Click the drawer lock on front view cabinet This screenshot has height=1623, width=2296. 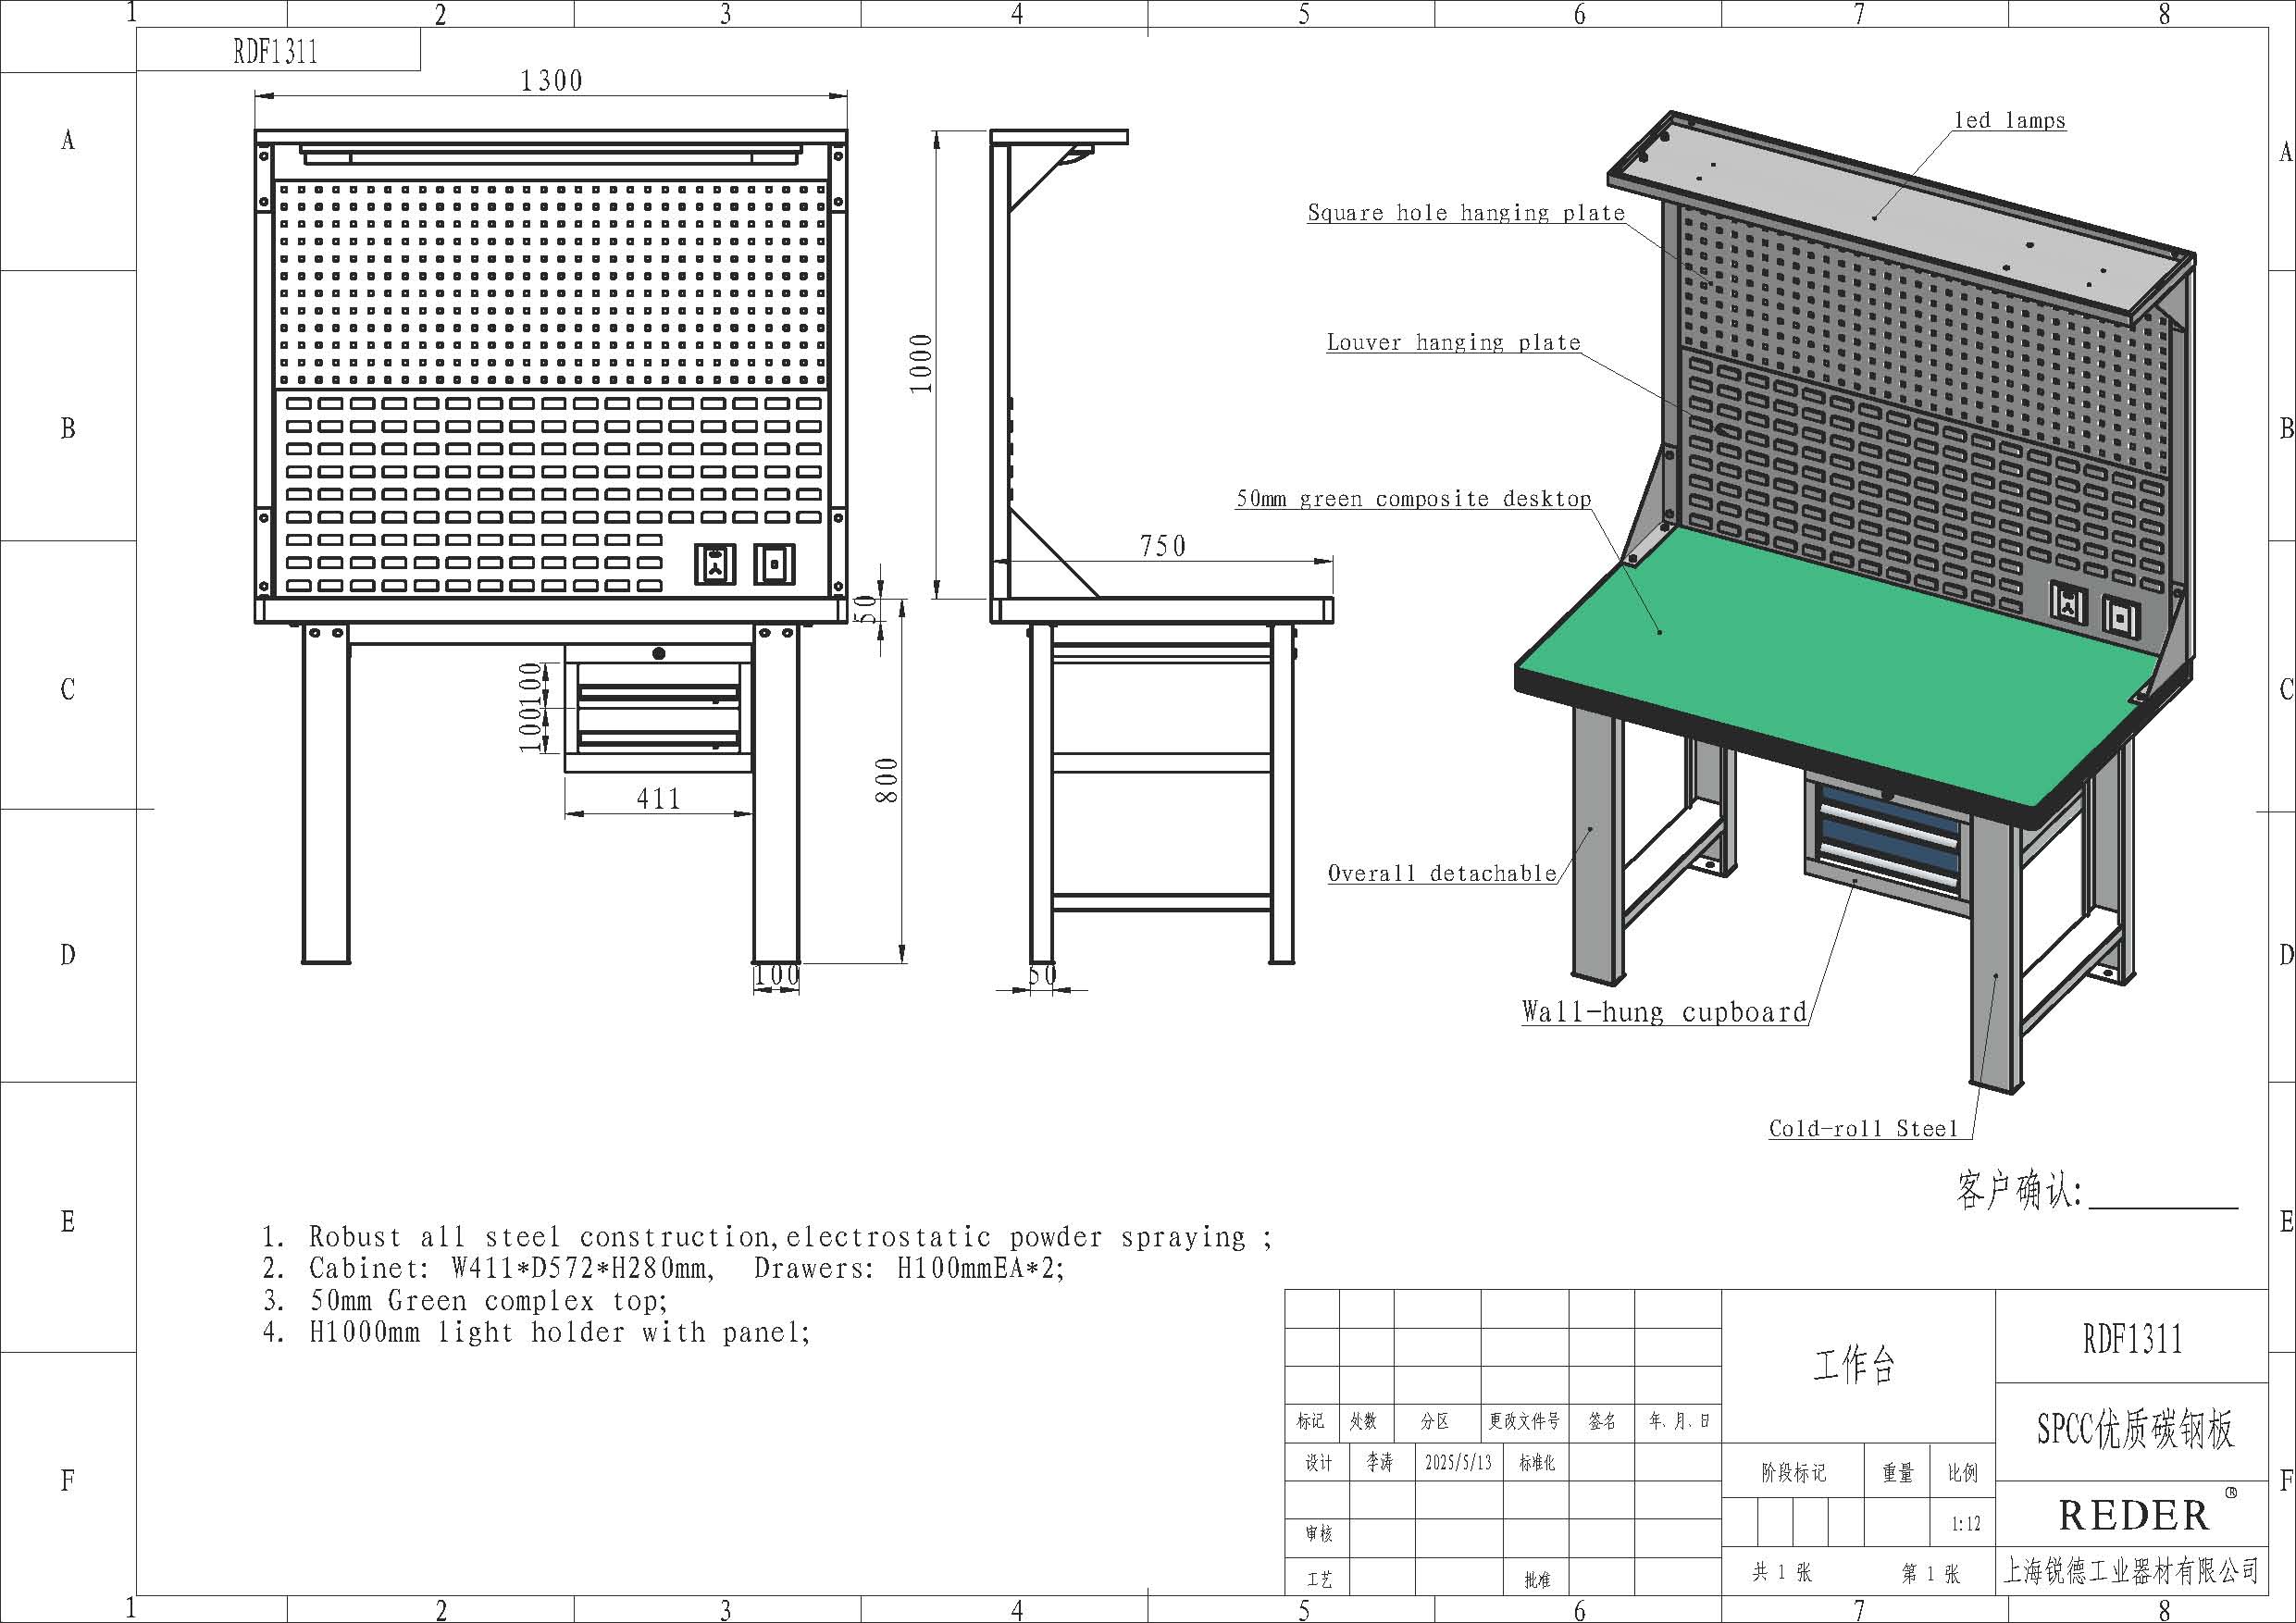pyautogui.click(x=658, y=654)
